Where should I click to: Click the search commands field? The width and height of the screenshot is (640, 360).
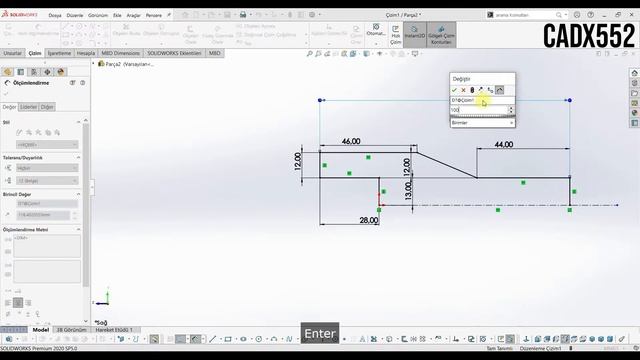[x=524, y=15]
